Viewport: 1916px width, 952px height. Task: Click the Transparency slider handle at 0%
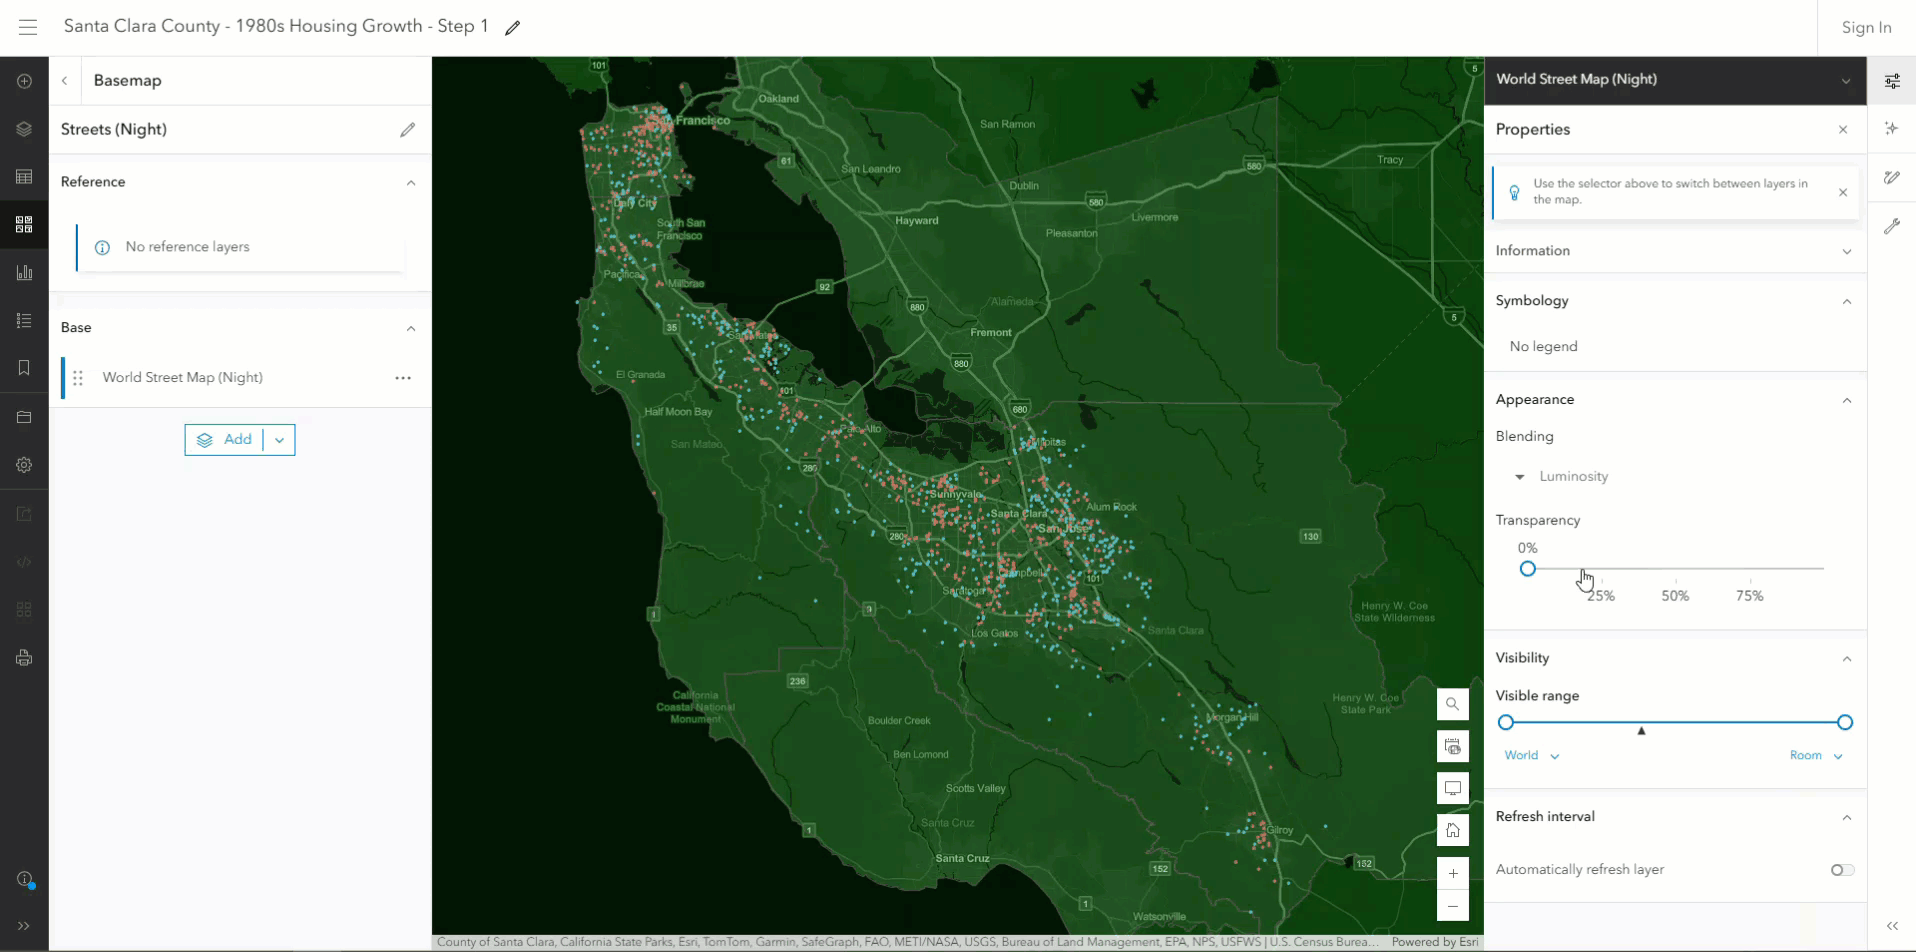1527,569
